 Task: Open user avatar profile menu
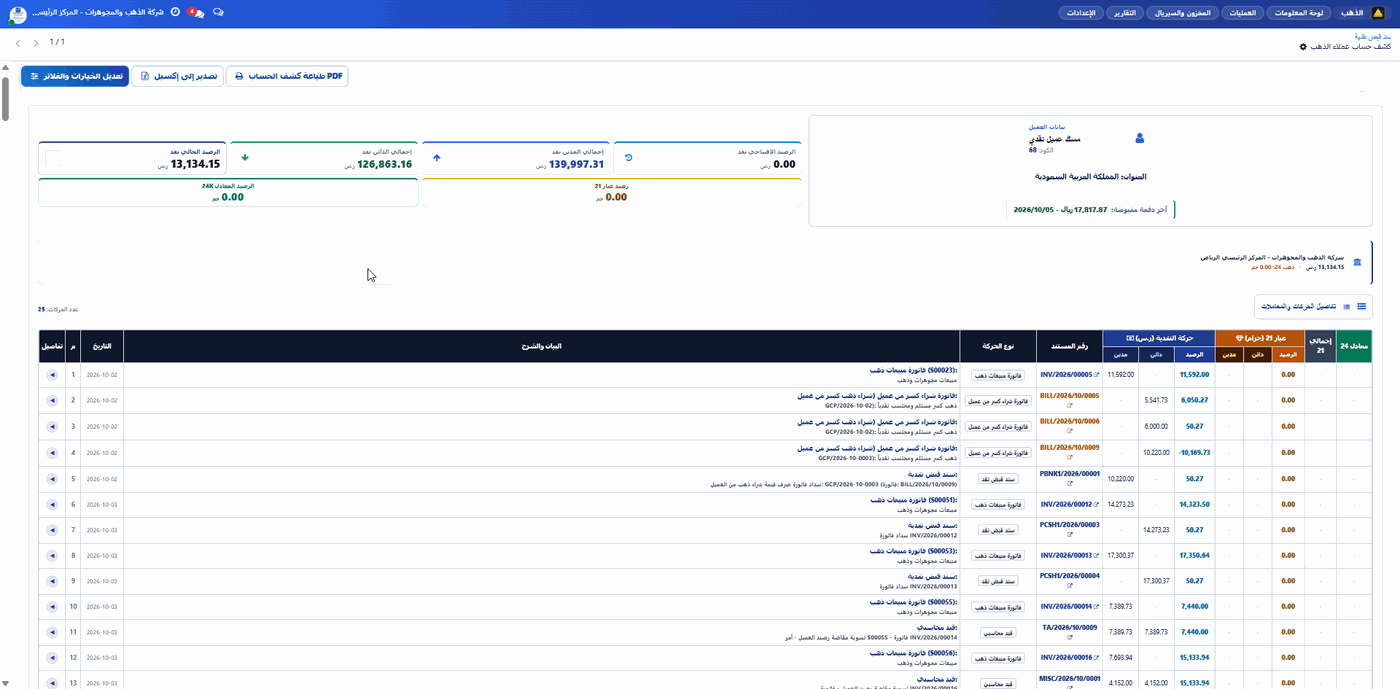pyautogui.click(x=17, y=15)
